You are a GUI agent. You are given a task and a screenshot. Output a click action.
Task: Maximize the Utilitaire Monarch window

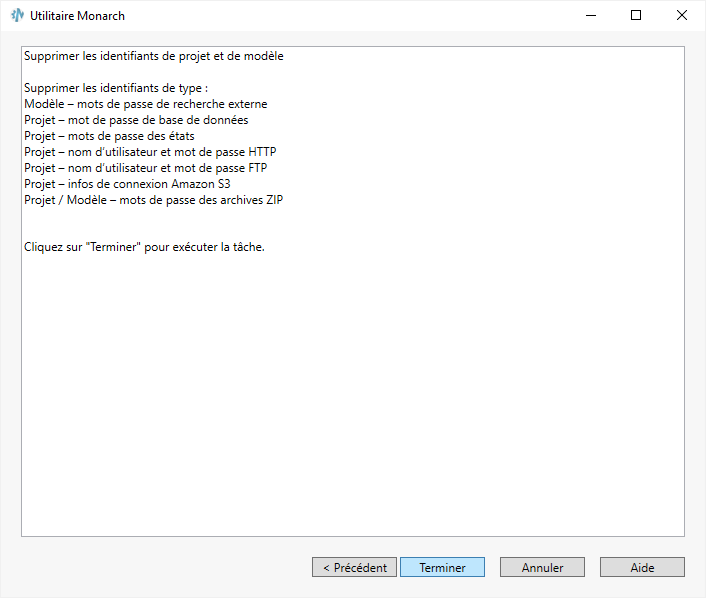(x=636, y=15)
